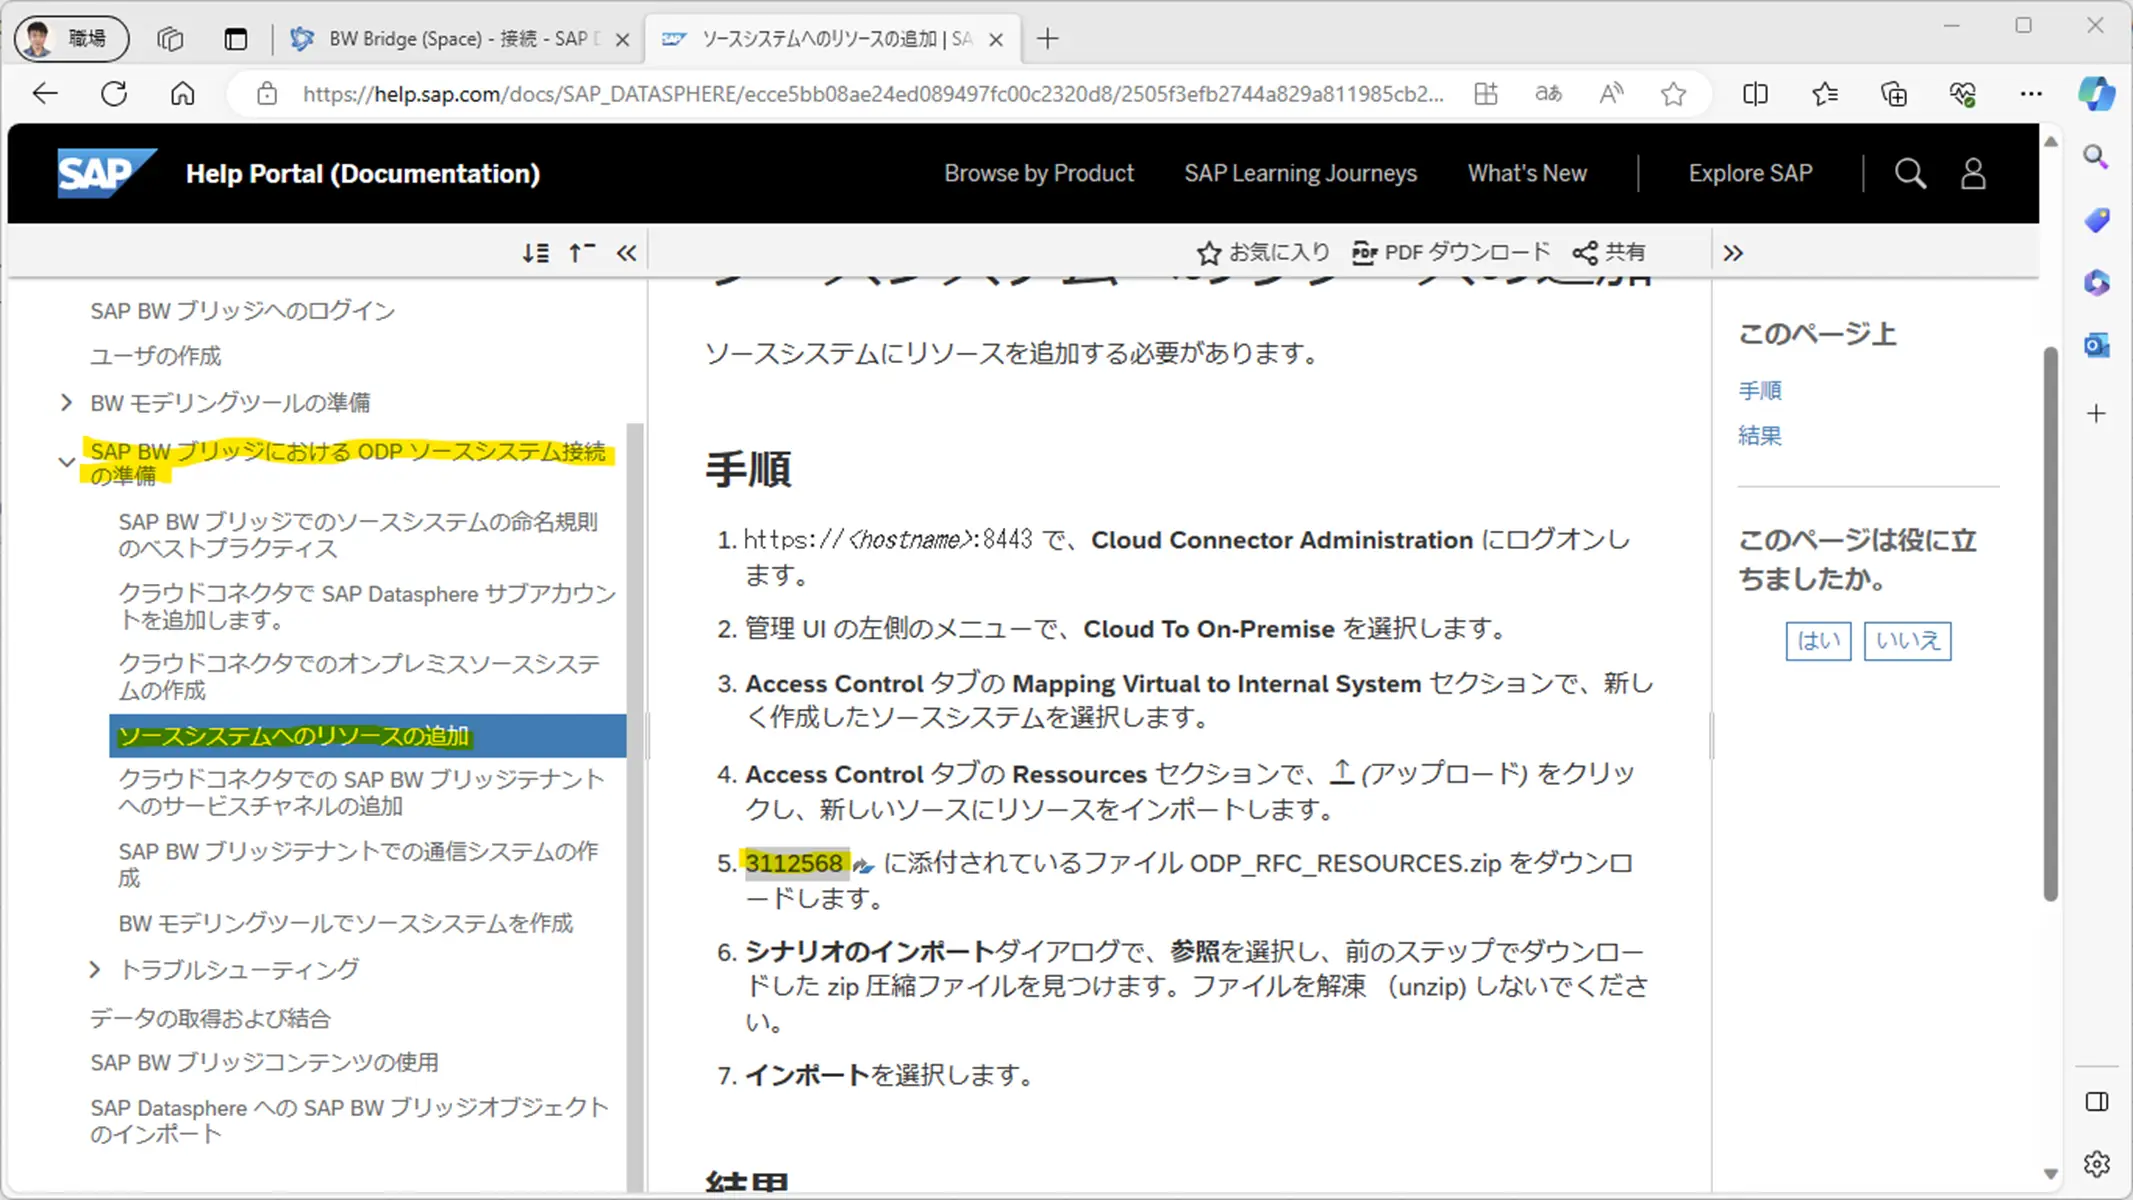Viewport: 2133px width, 1200px height.
Task: Expand BW モデリングツールの準備 node
Action: click(66, 403)
